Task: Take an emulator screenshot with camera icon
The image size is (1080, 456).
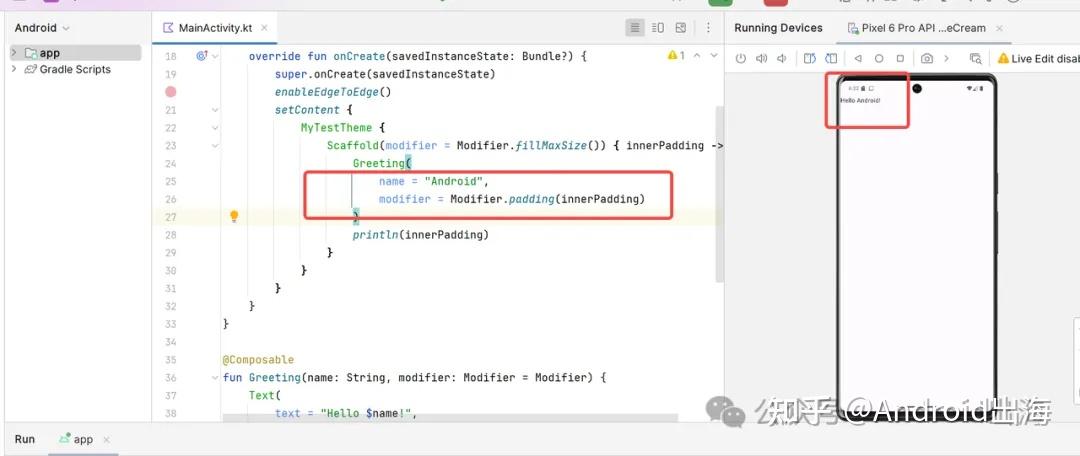Action: 927,59
